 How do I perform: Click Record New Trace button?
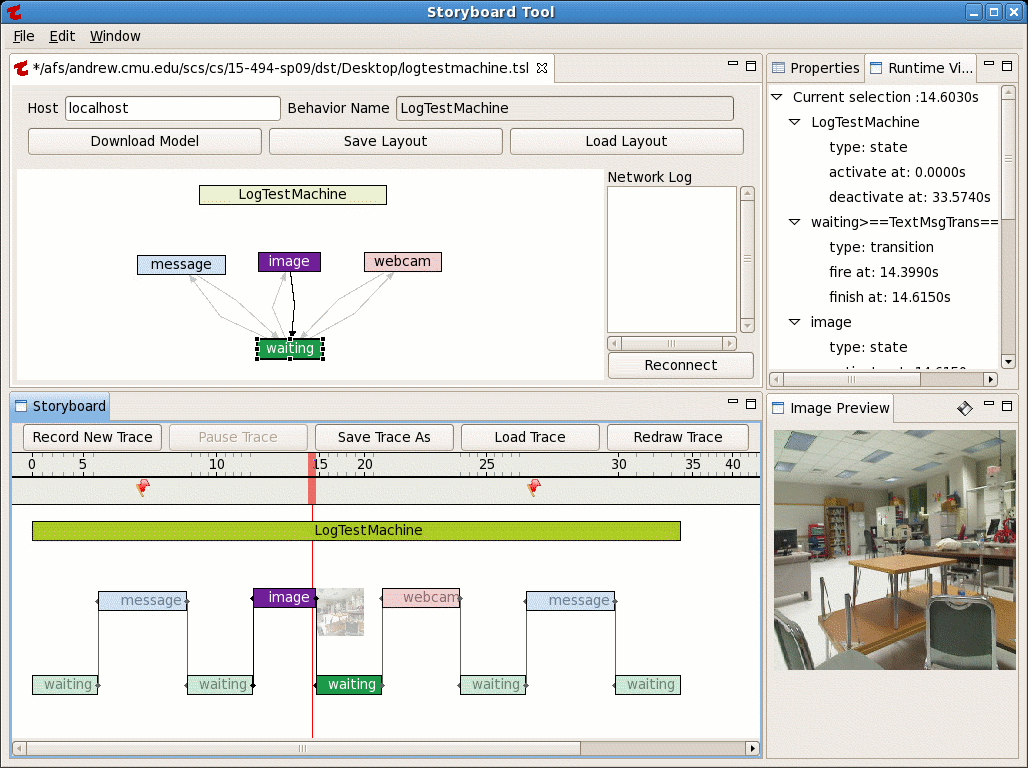point(92,437)
